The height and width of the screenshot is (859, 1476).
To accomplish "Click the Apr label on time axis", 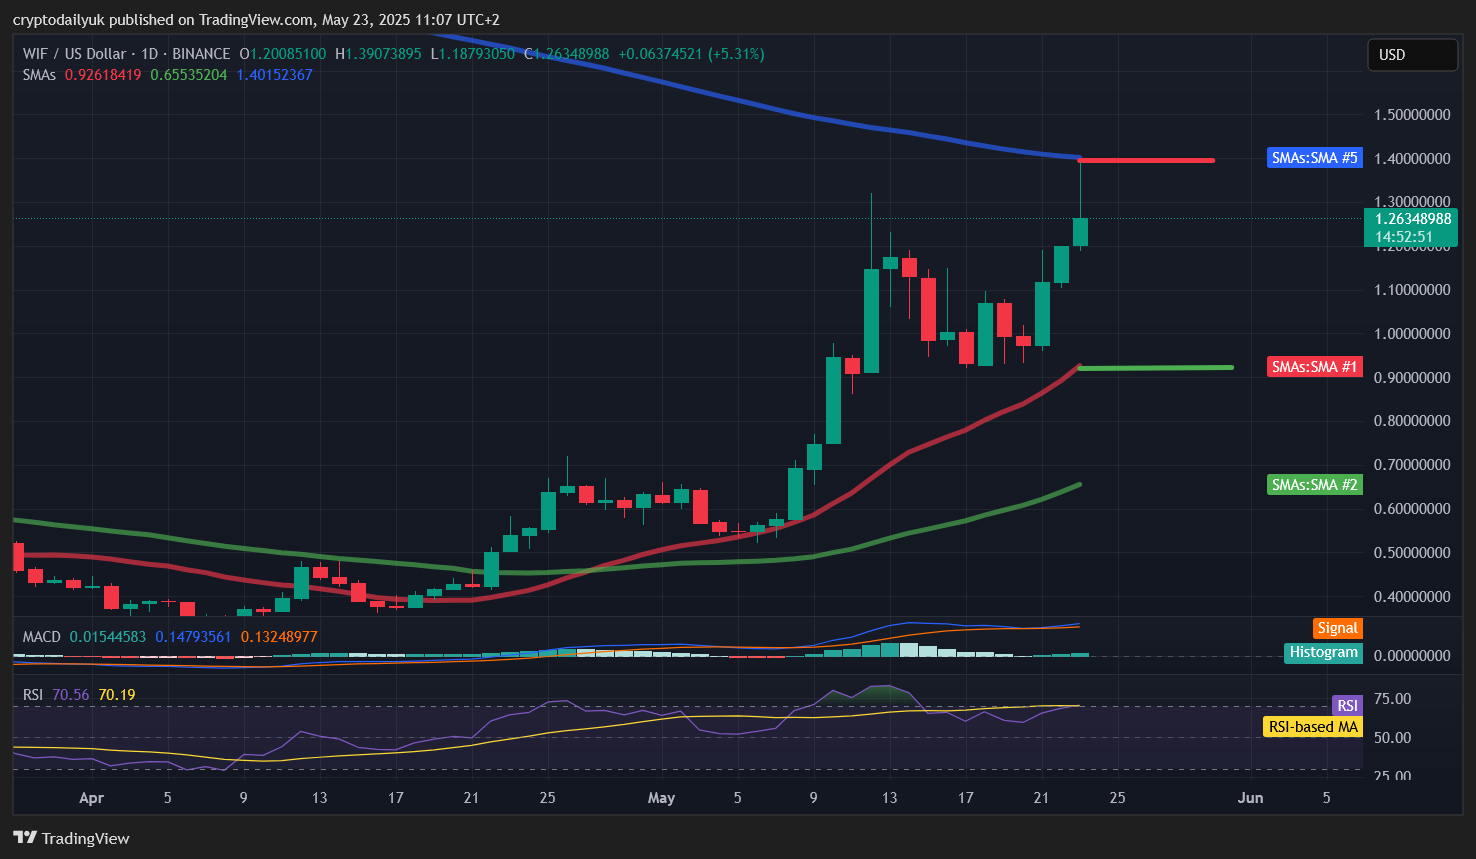I will pyautogui.click(x=91, y=798).
